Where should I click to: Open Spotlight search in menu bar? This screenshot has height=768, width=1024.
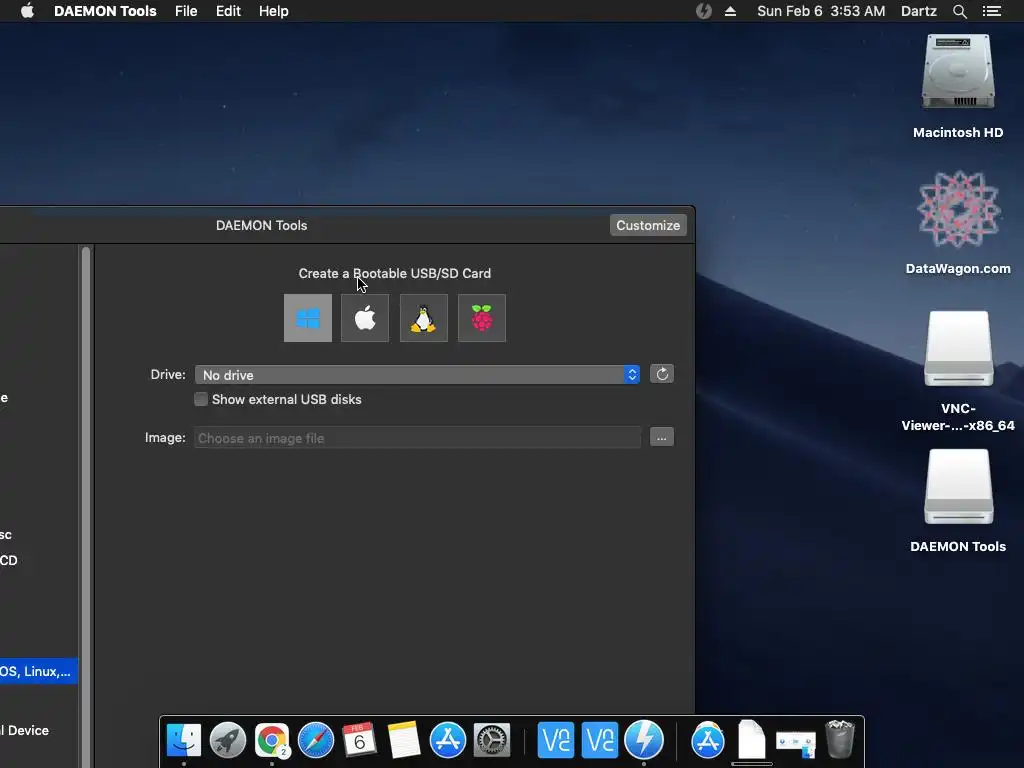[959, 11]
